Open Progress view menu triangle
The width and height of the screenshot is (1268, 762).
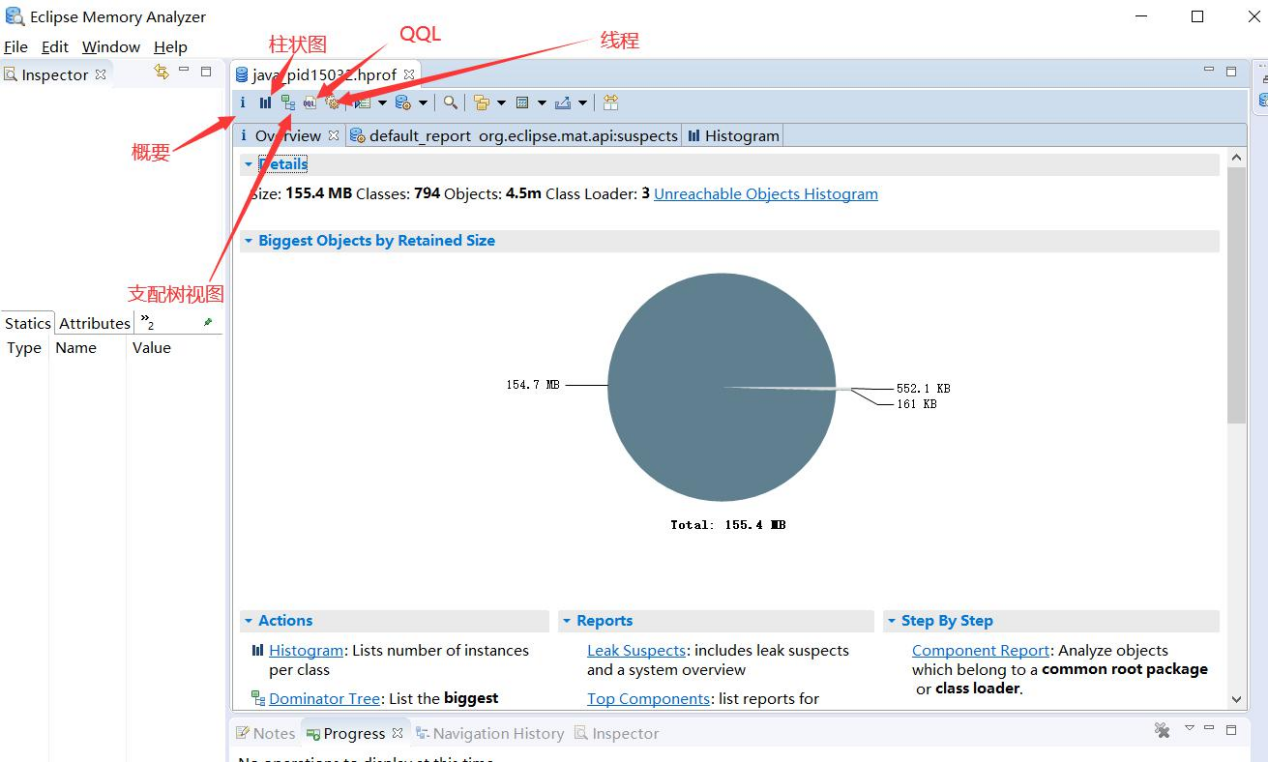1189,729
